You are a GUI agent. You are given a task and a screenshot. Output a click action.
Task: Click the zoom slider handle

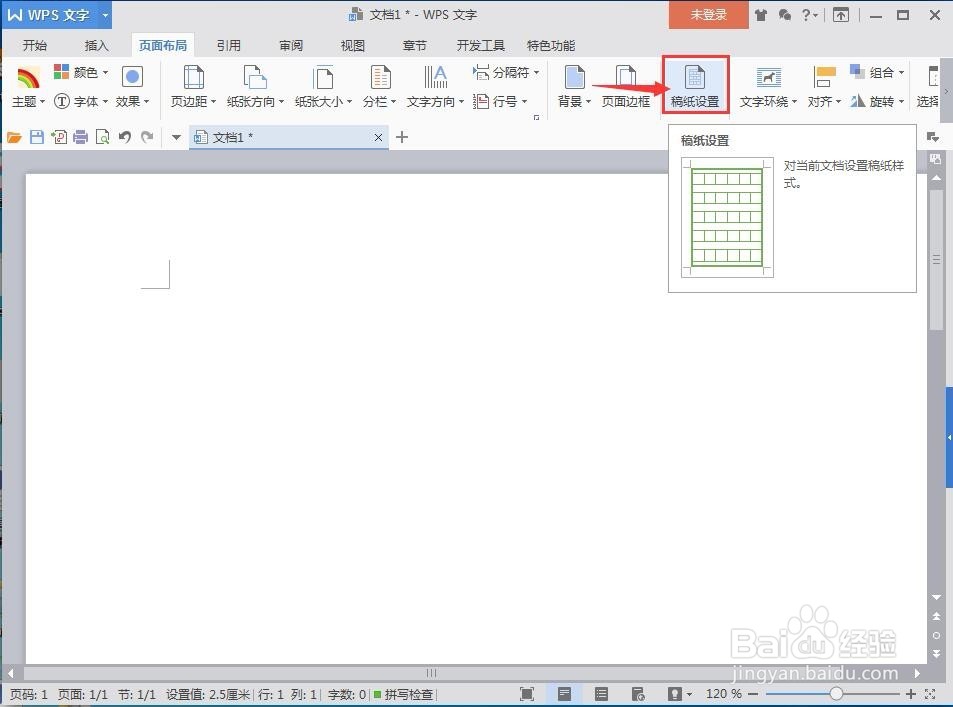(836, 694)
